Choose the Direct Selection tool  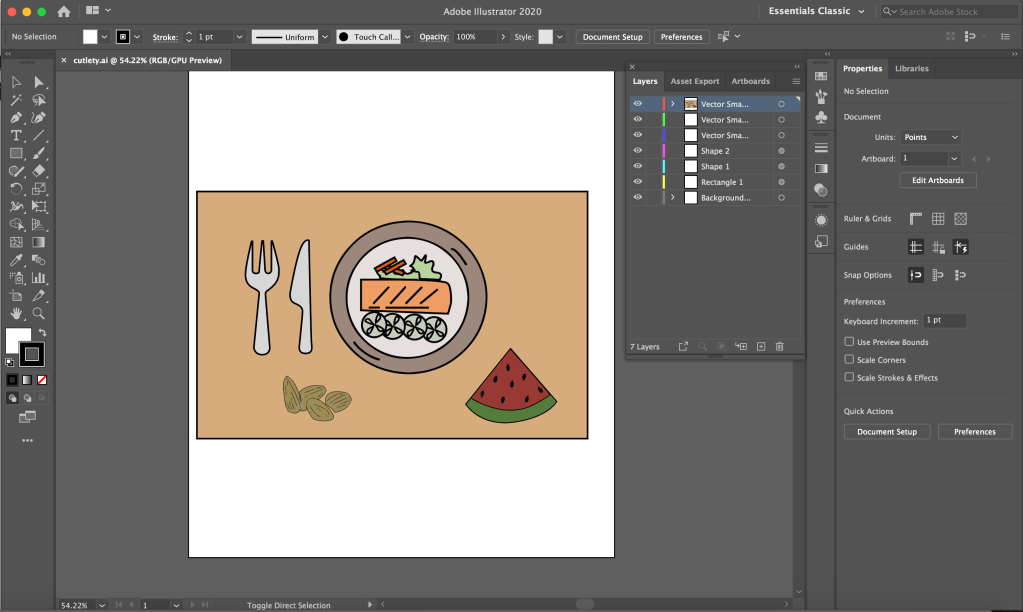[x=39, y=82]
